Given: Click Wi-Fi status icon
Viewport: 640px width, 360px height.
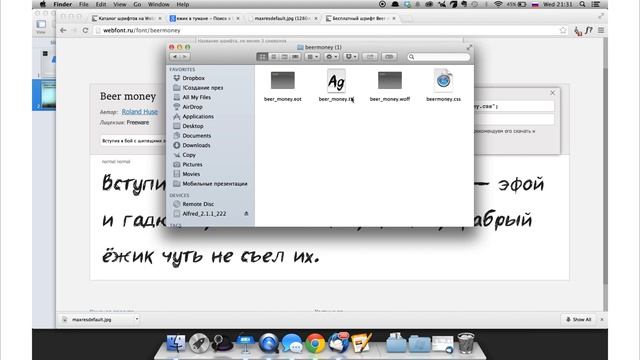Looking at the screenshot, I should [498, 4].
